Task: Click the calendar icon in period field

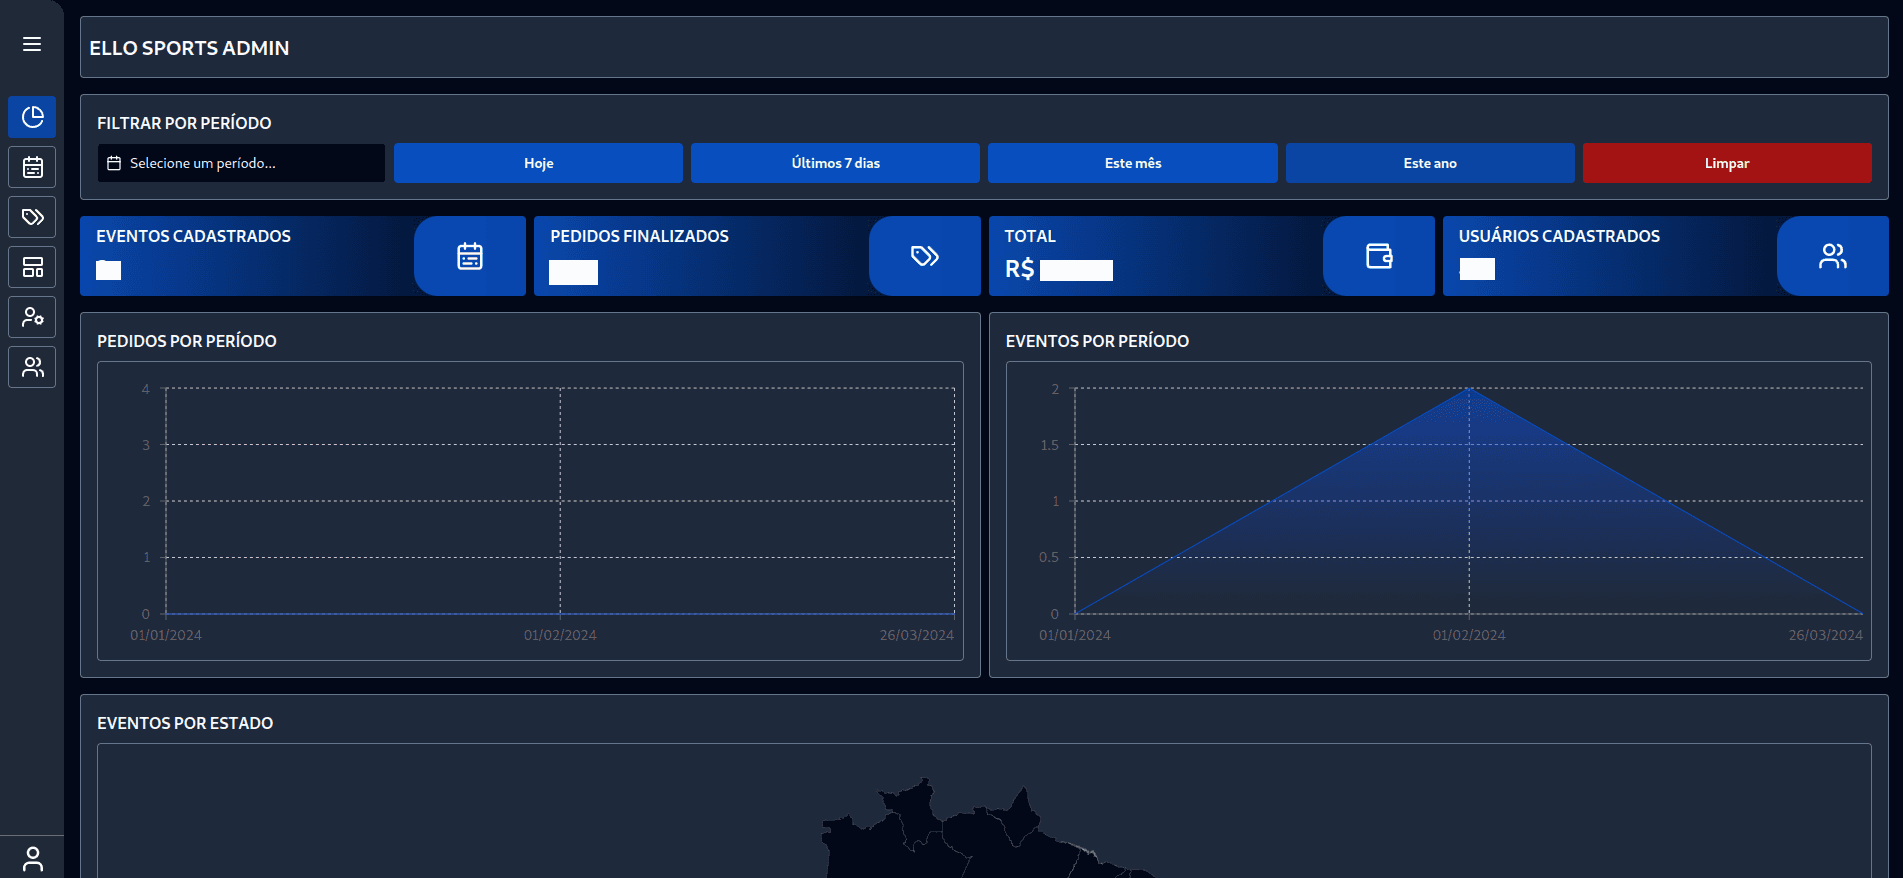Action: point(114,163)
